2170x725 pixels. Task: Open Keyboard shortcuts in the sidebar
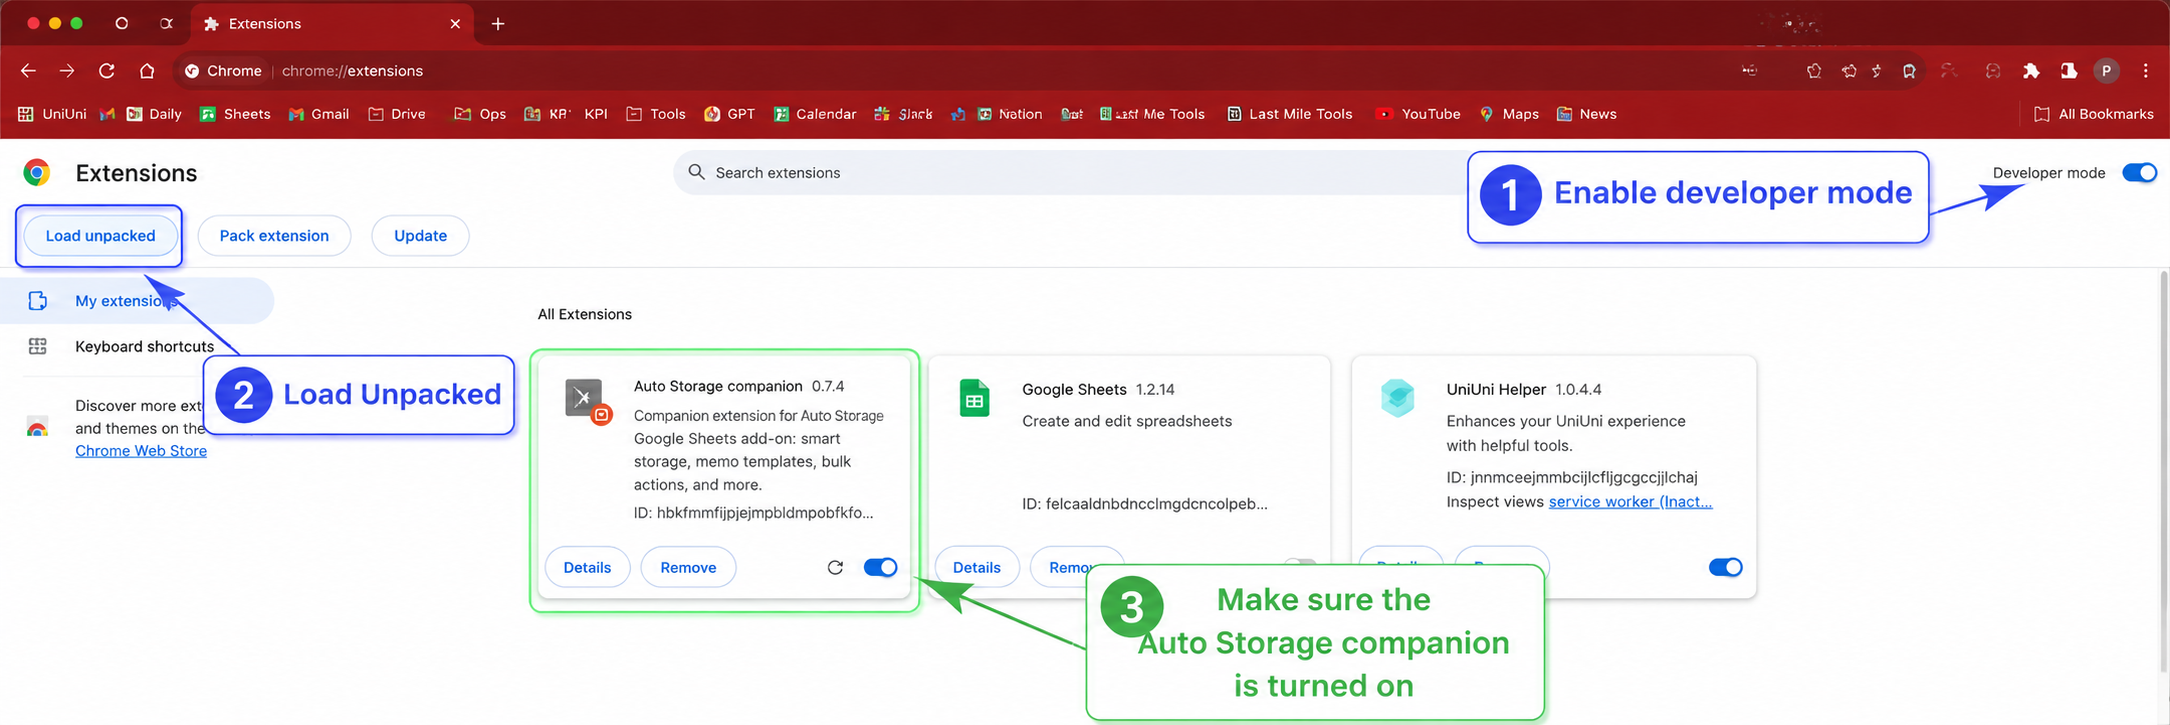pyautogui.click(x=137, y=346)
